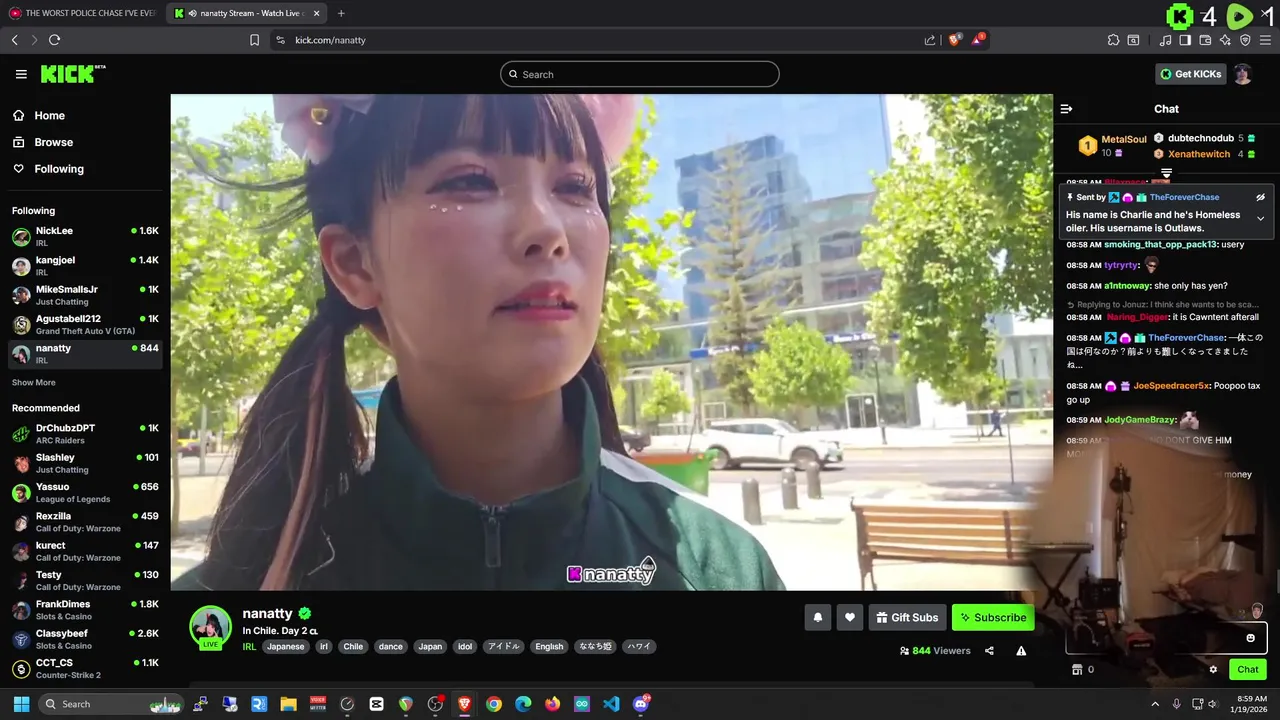Subscribe to nanatty
This screenshot has height=720, width=1280.
click(x=993, y=618)
